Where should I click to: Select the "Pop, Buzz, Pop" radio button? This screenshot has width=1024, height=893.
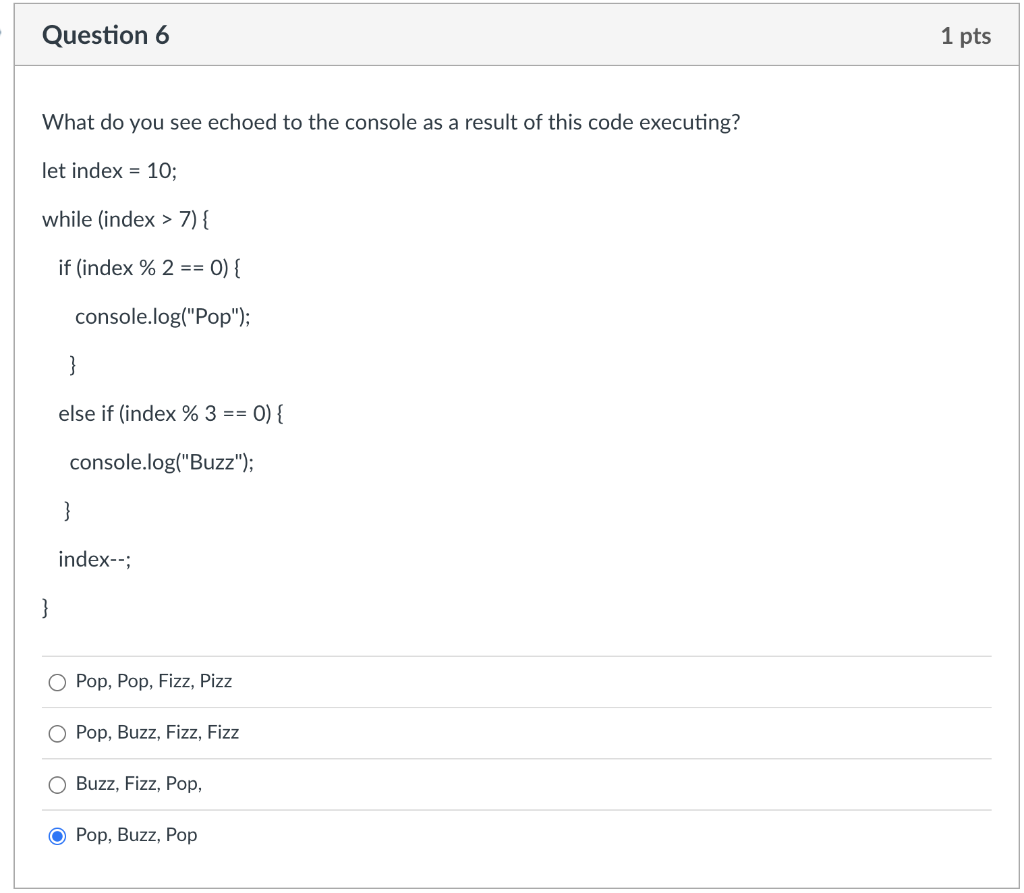tap(58, 835)
